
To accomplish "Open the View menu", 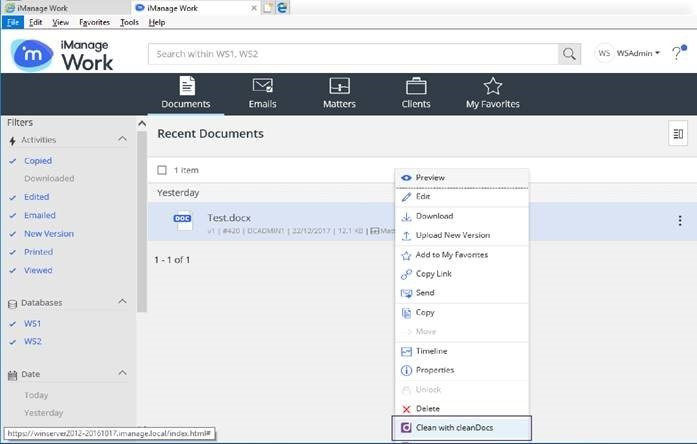I will pyautogui.click(x=60, y=22).
